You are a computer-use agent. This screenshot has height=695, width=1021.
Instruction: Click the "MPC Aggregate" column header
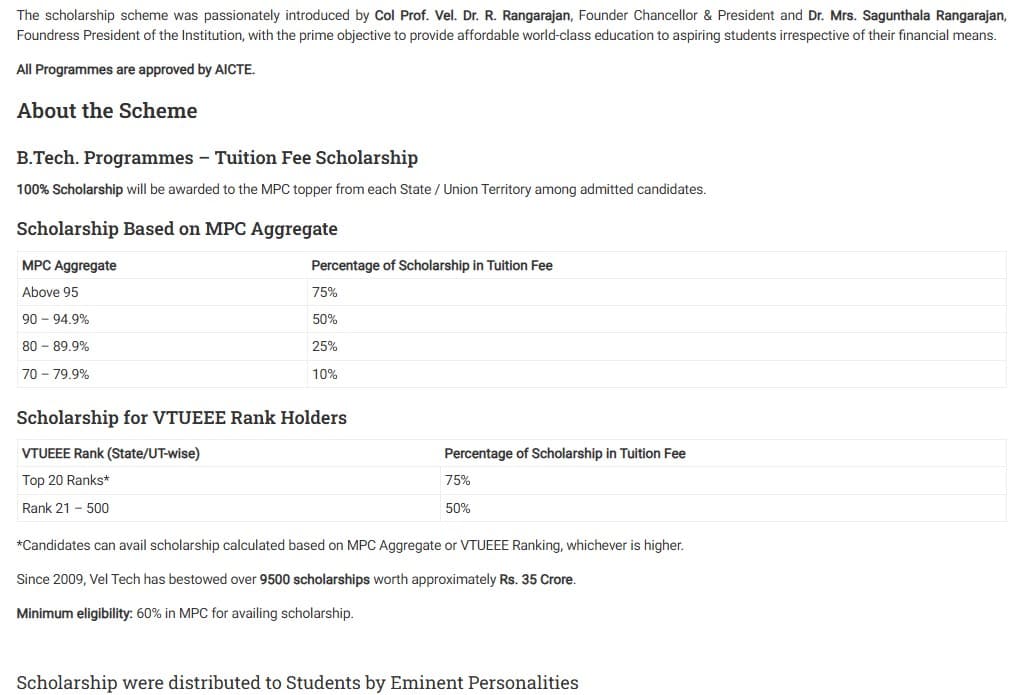[69, 265]
